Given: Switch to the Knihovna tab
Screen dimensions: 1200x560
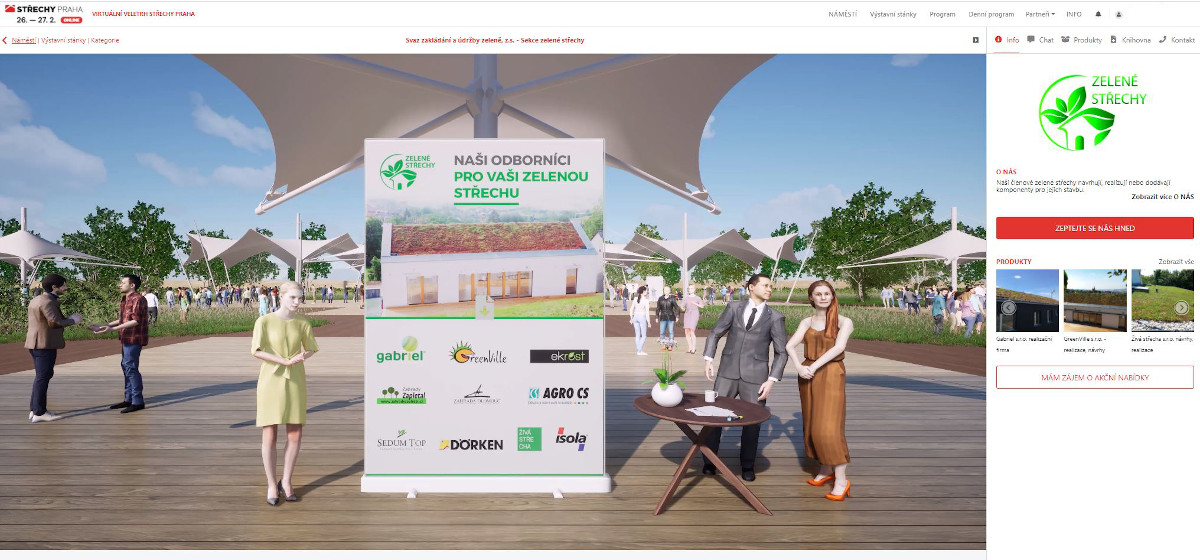Looking at the screenshot, I should point(1130,40).
